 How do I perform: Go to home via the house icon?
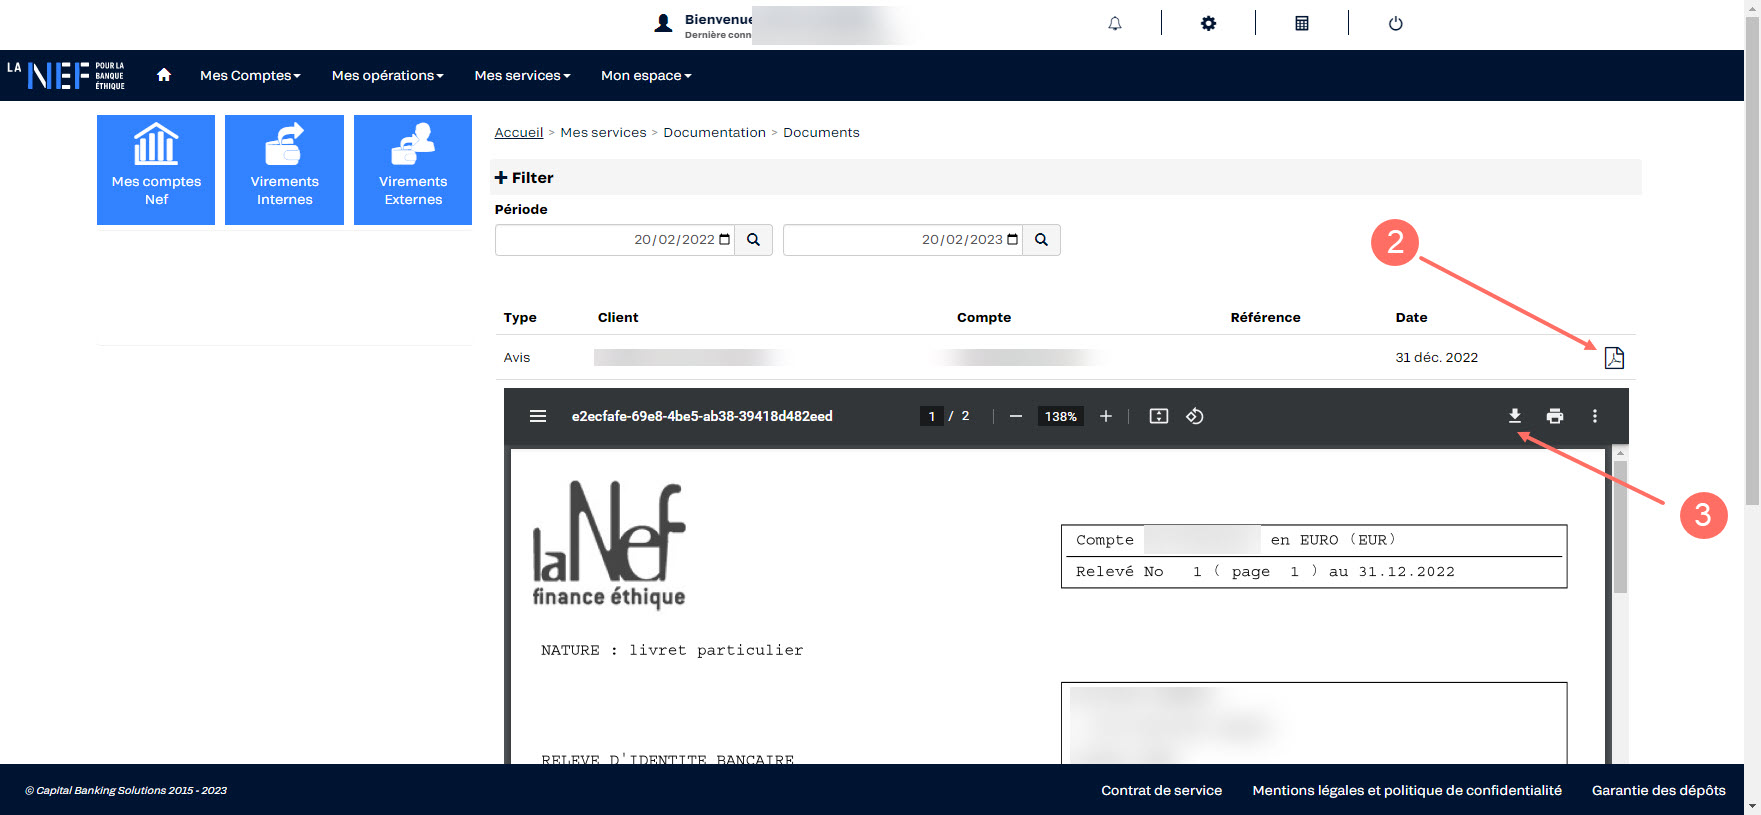pyautogui.click(x=164, y=75)
